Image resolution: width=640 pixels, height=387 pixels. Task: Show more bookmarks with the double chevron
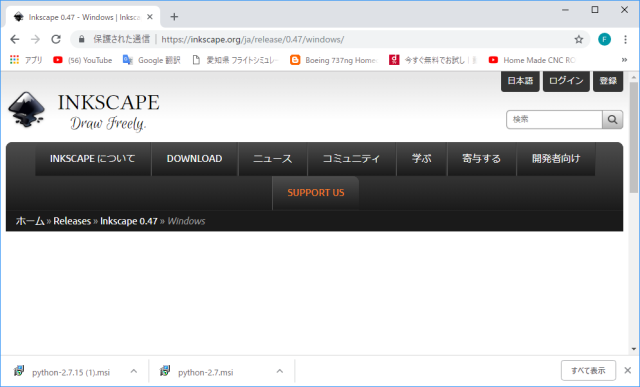point(624,60)
